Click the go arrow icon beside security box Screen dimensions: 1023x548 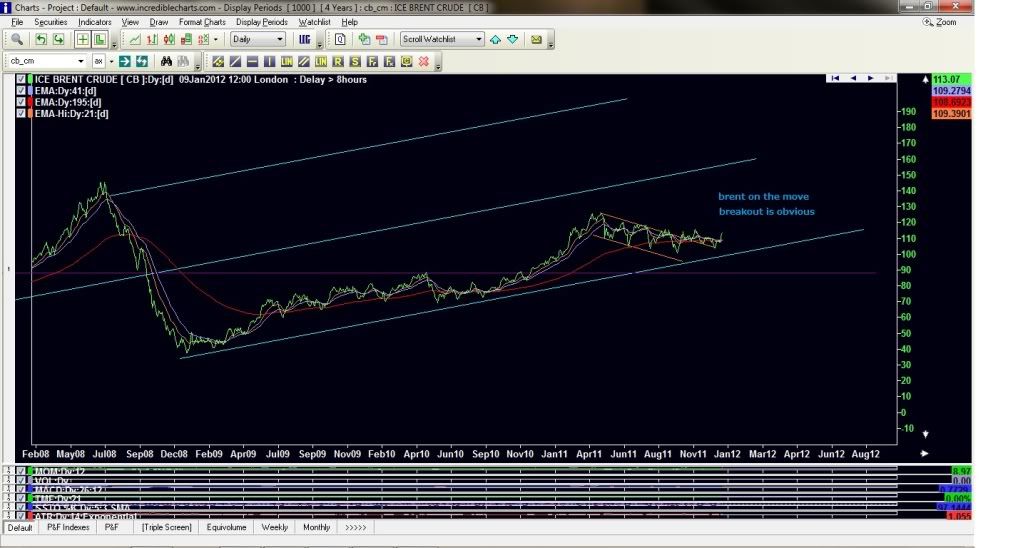(x=125, y=61)
